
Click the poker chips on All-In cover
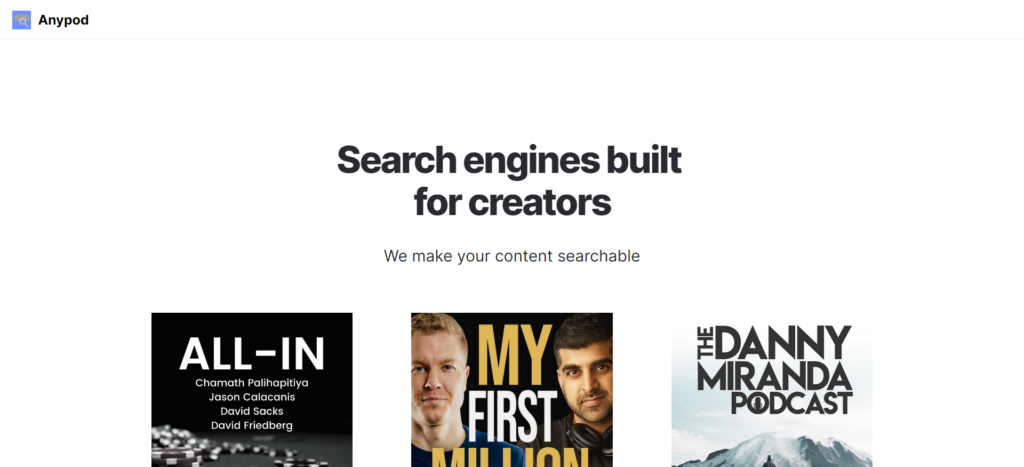pyautogui.click(x=189, y=447)
